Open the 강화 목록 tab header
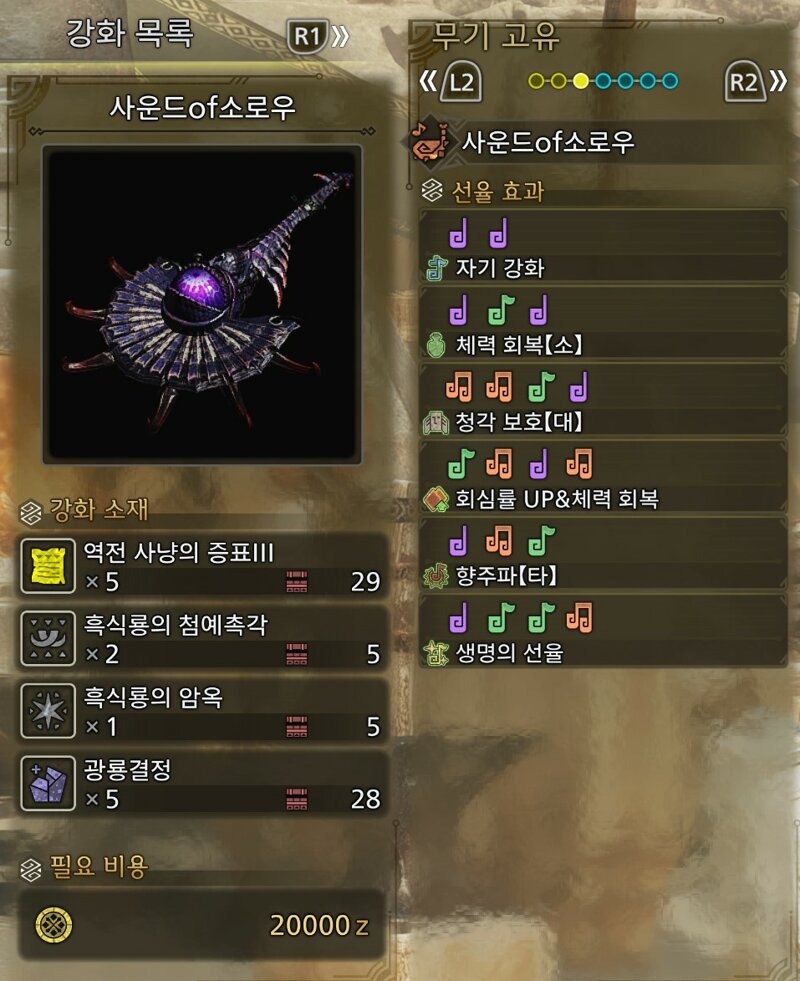This screenshot has height=981, width=800. pyautogui.click(x=129, y=34)
